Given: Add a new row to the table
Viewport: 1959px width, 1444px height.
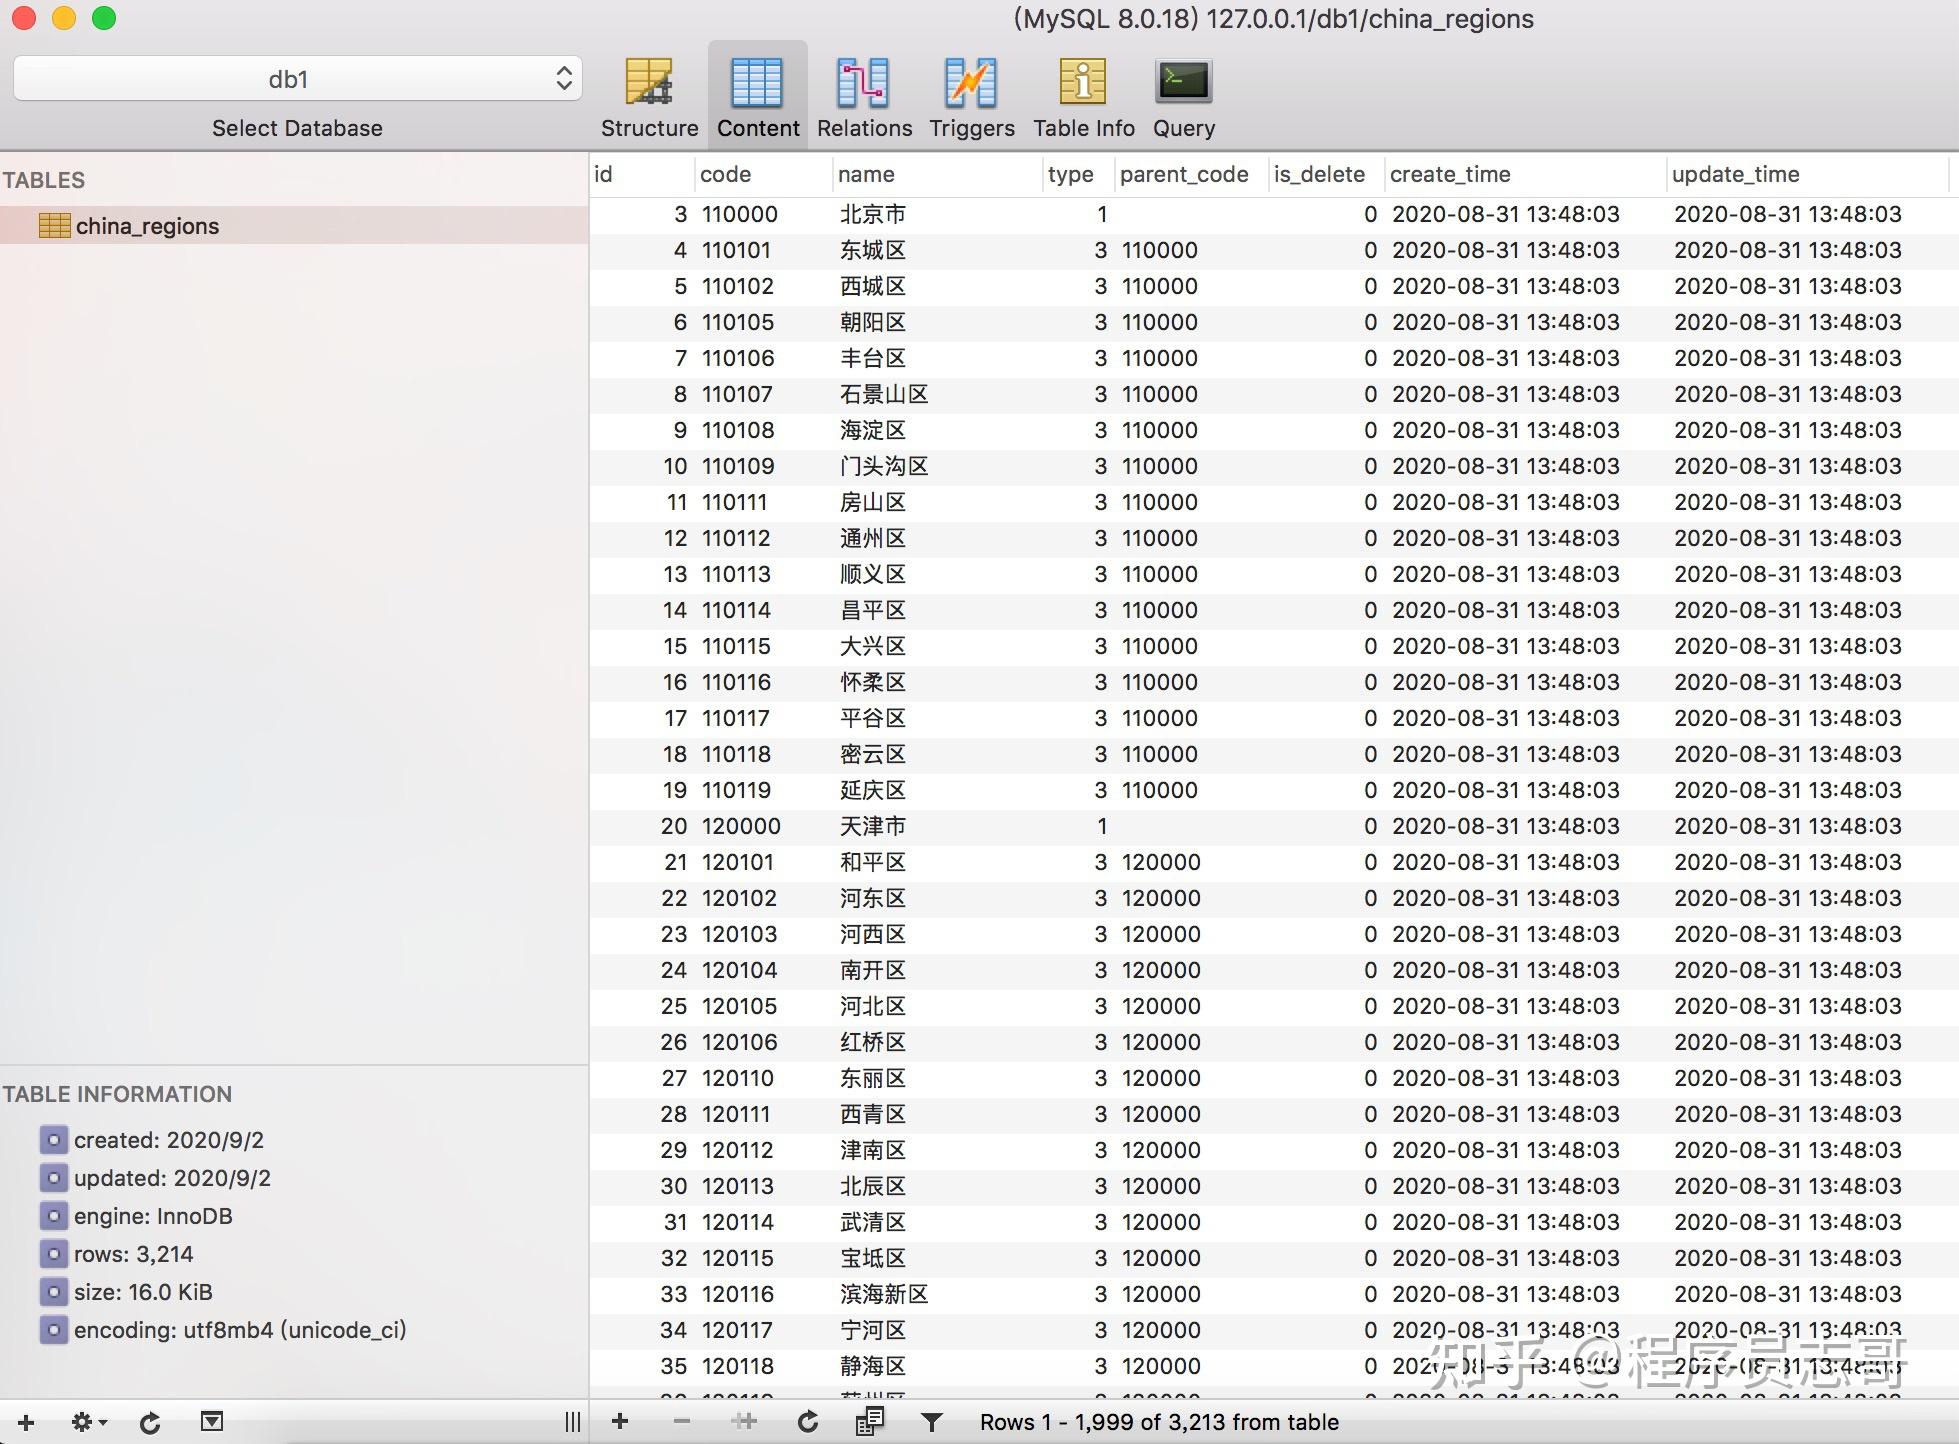Looking at the screenshot, I should click(620, 1422).
